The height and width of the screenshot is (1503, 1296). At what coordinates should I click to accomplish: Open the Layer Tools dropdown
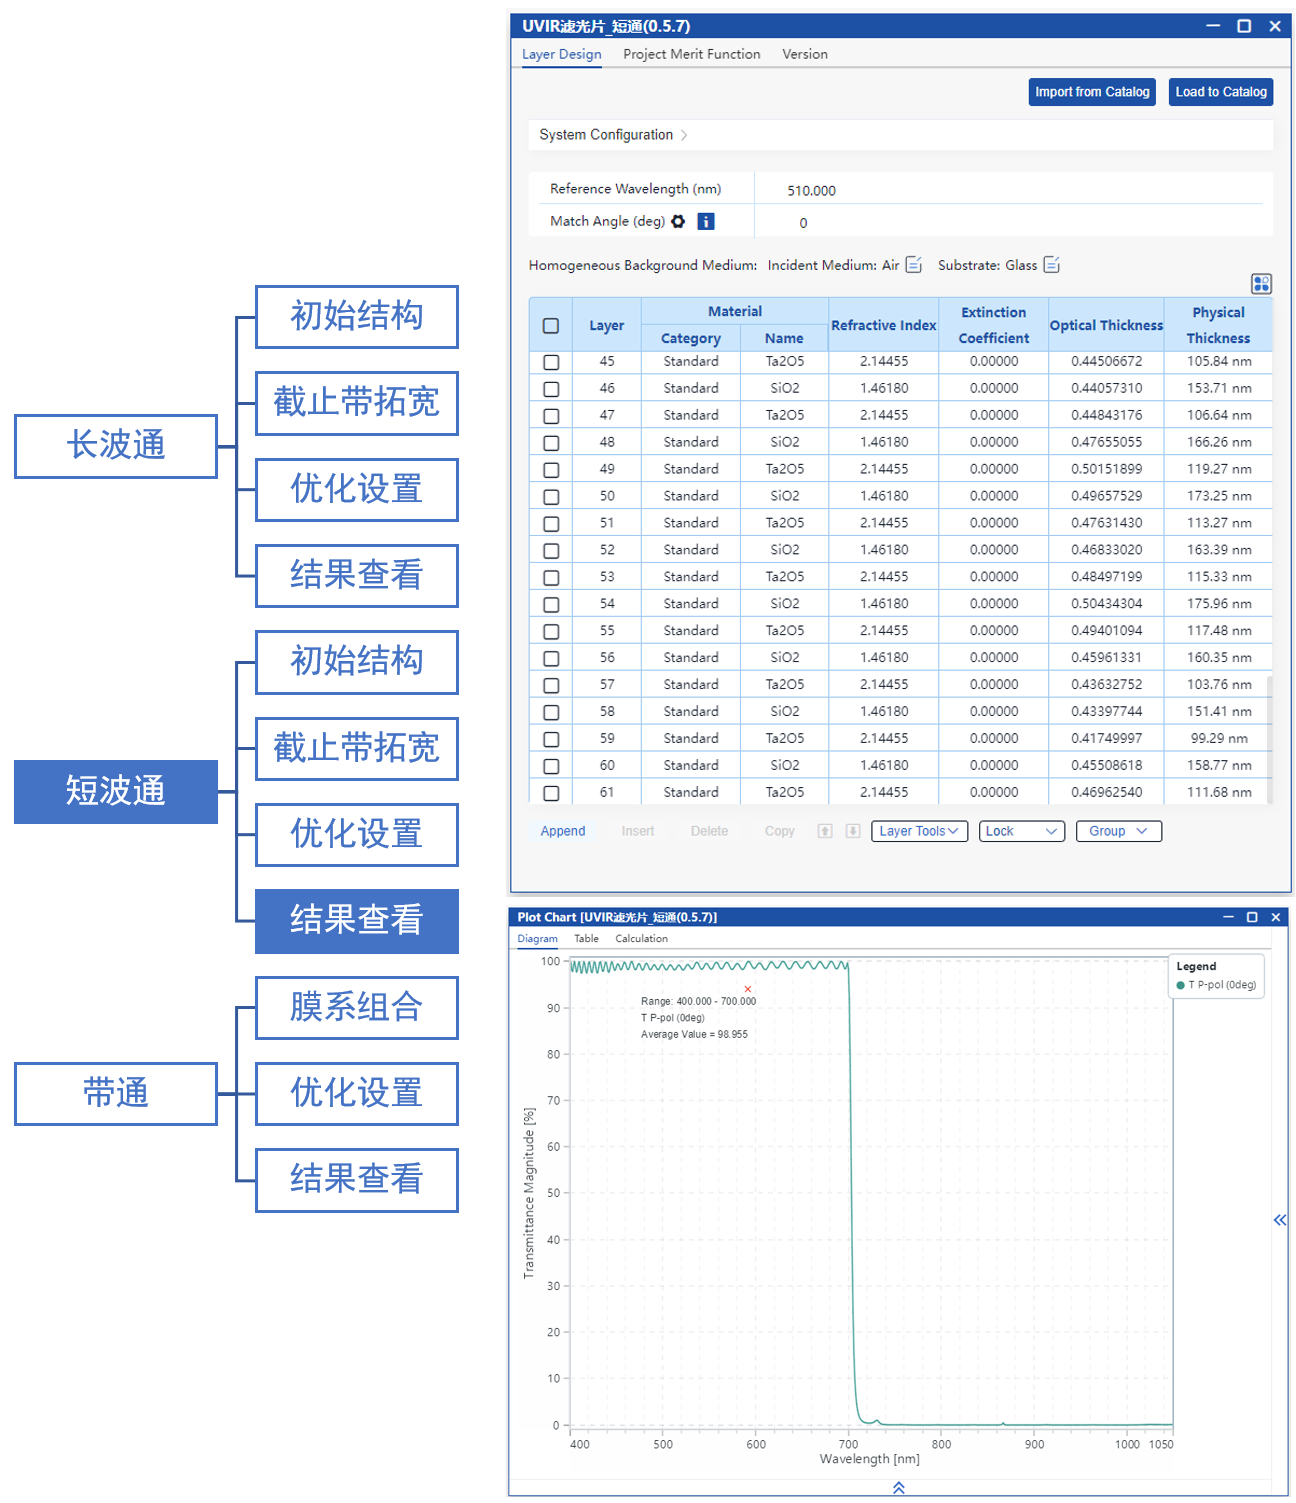click(x=919, y=831)
